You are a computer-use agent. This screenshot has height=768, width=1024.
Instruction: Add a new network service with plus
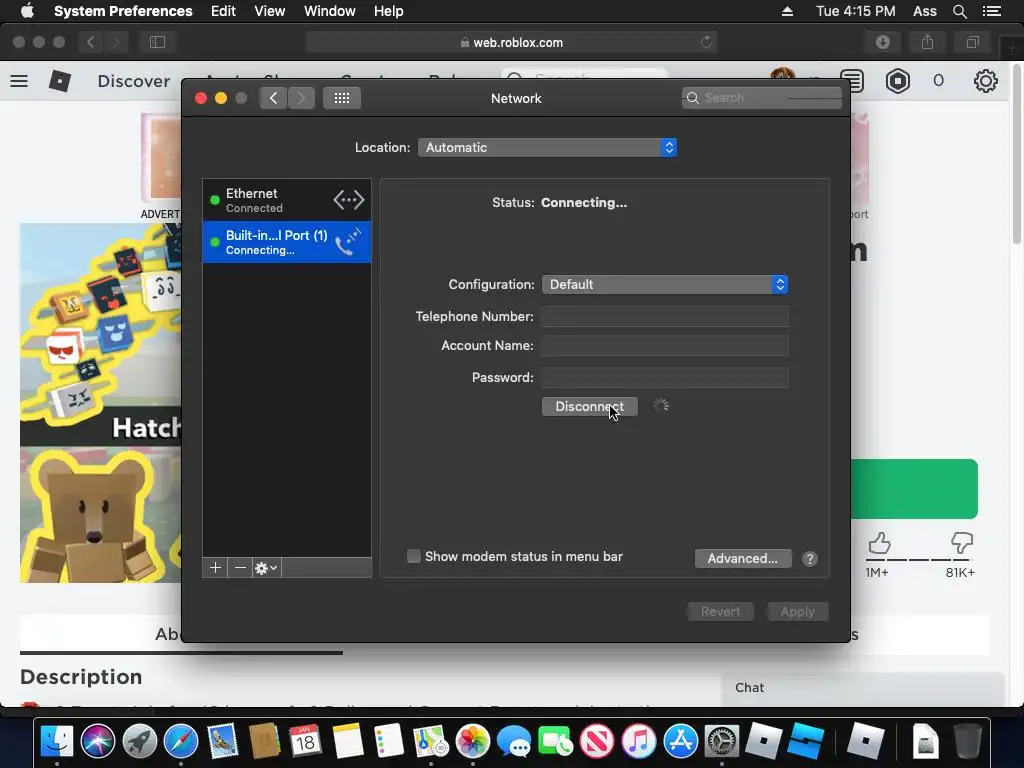pyautogui.click(x=215, y=568)
